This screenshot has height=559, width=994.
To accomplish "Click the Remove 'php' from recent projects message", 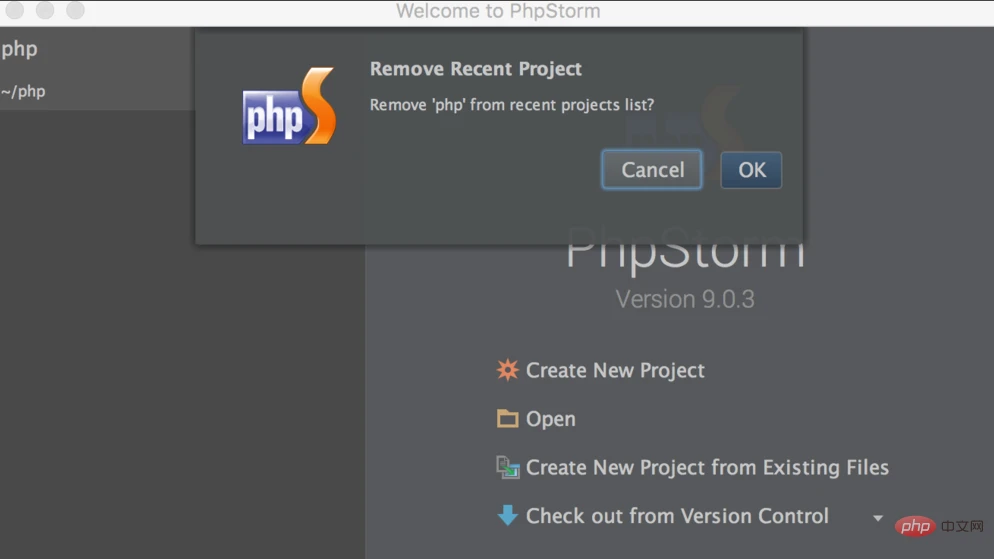I will coord(512,105).
